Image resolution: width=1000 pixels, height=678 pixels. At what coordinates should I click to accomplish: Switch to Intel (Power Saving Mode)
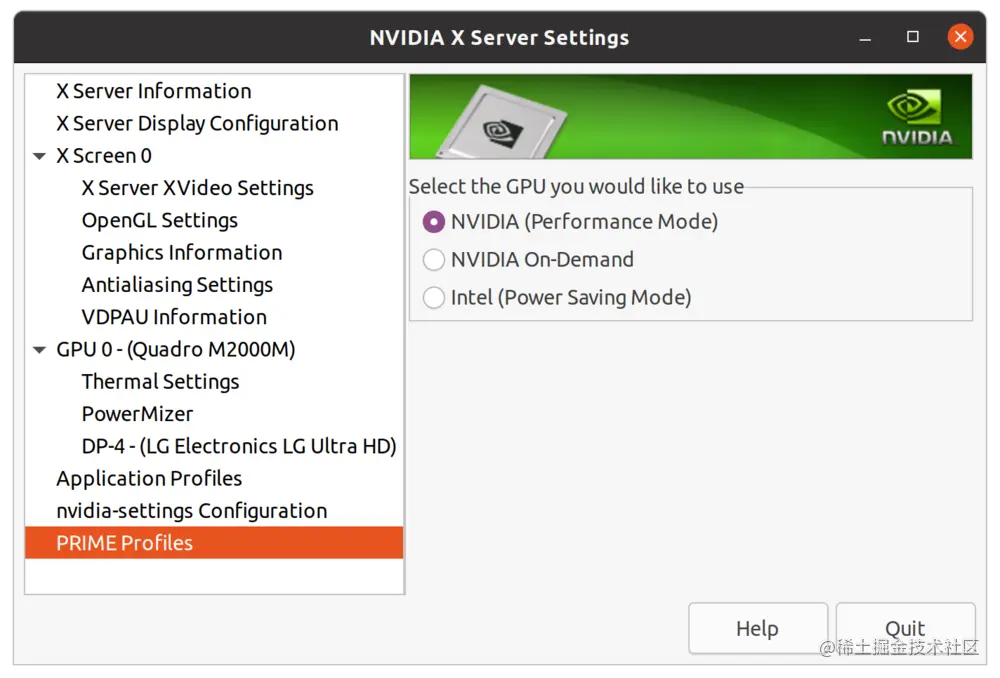[x=433, y=297]
